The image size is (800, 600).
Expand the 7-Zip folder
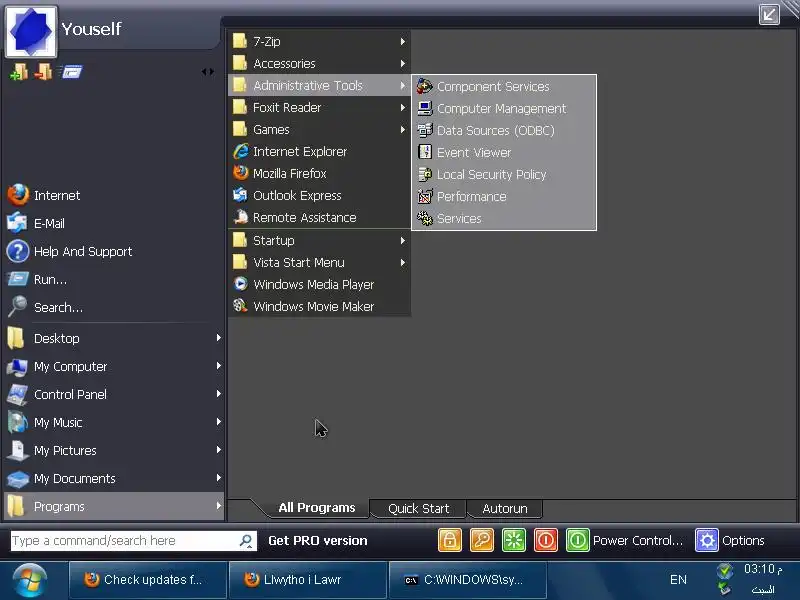[x=319, y=41]
